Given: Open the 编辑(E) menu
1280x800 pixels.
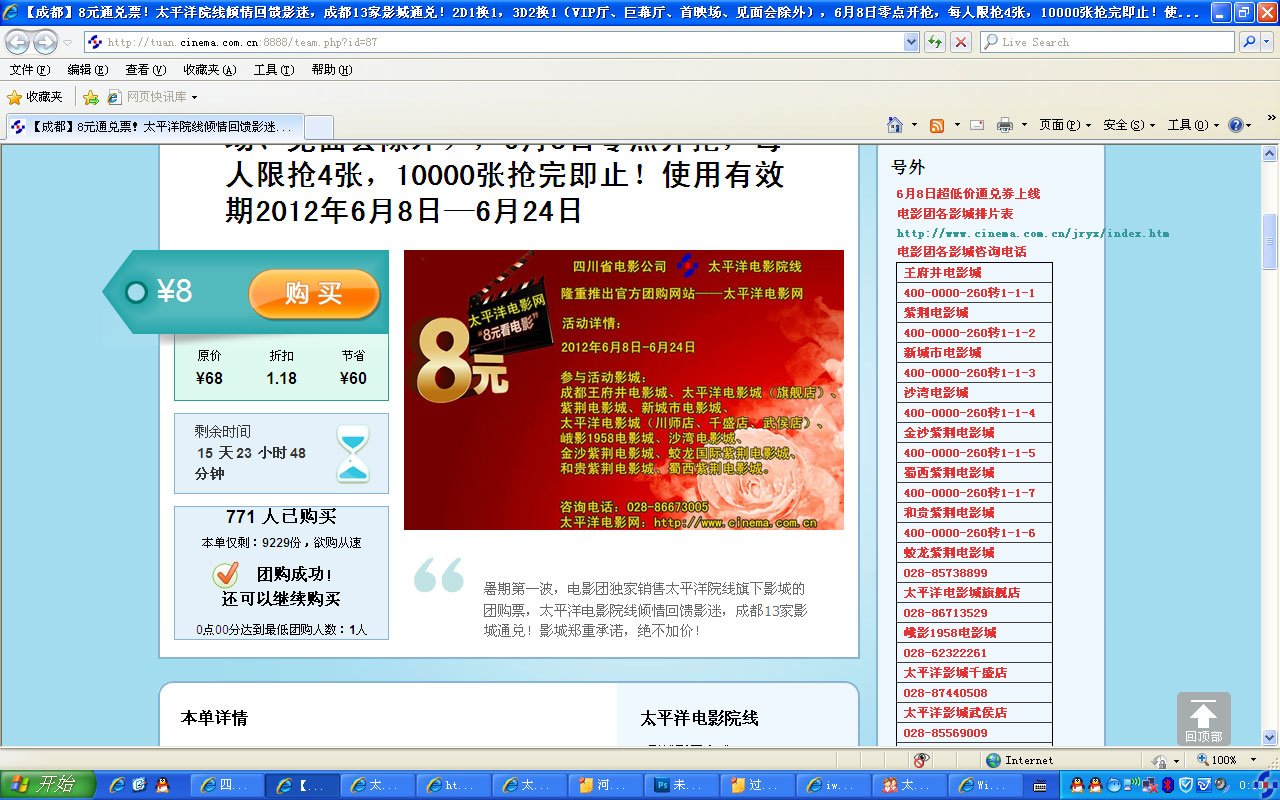Looking at the screenshot, I should tap(88, 70).
